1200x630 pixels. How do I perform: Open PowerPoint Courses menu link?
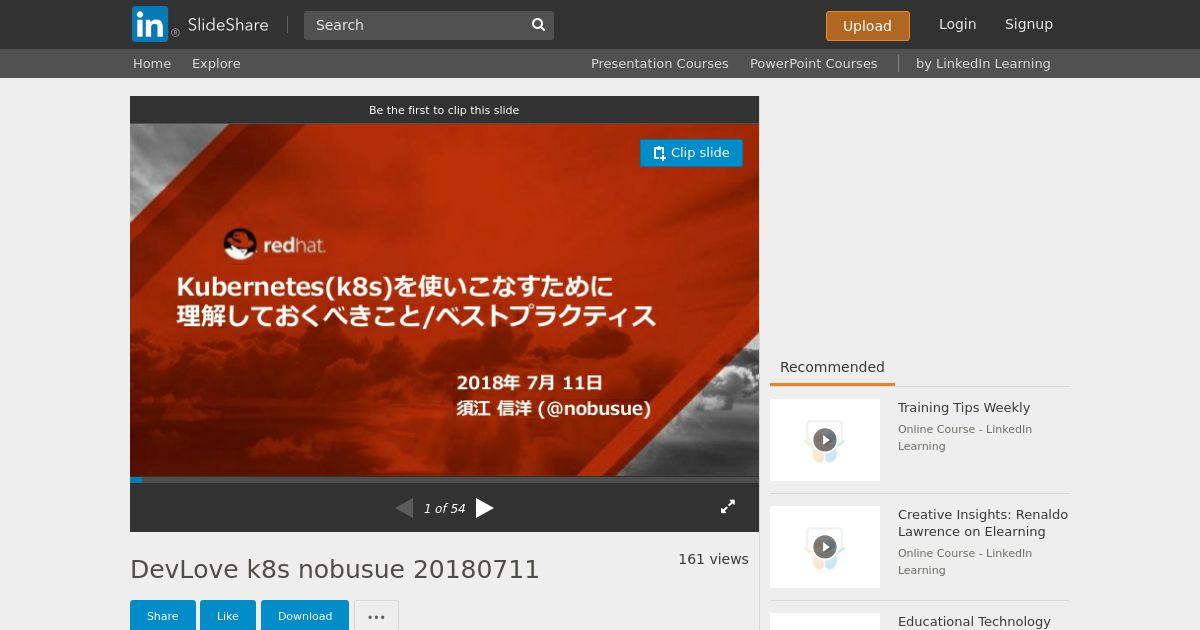tap(813, 63)
